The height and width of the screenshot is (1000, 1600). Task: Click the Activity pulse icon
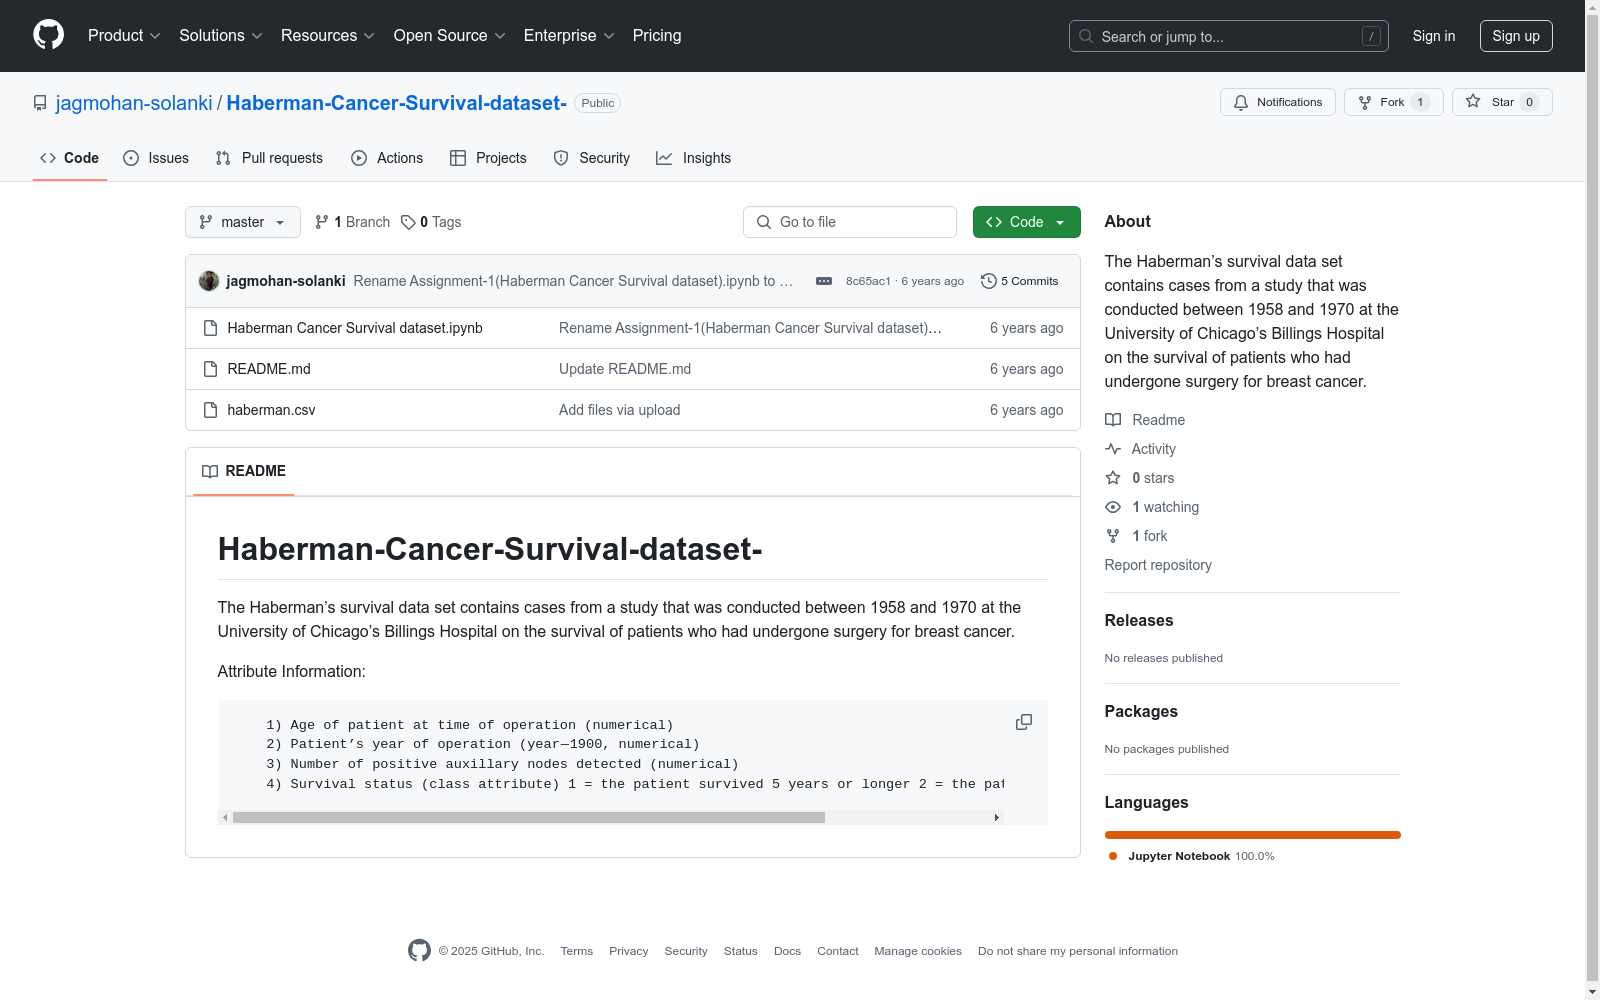point(1113,449)
